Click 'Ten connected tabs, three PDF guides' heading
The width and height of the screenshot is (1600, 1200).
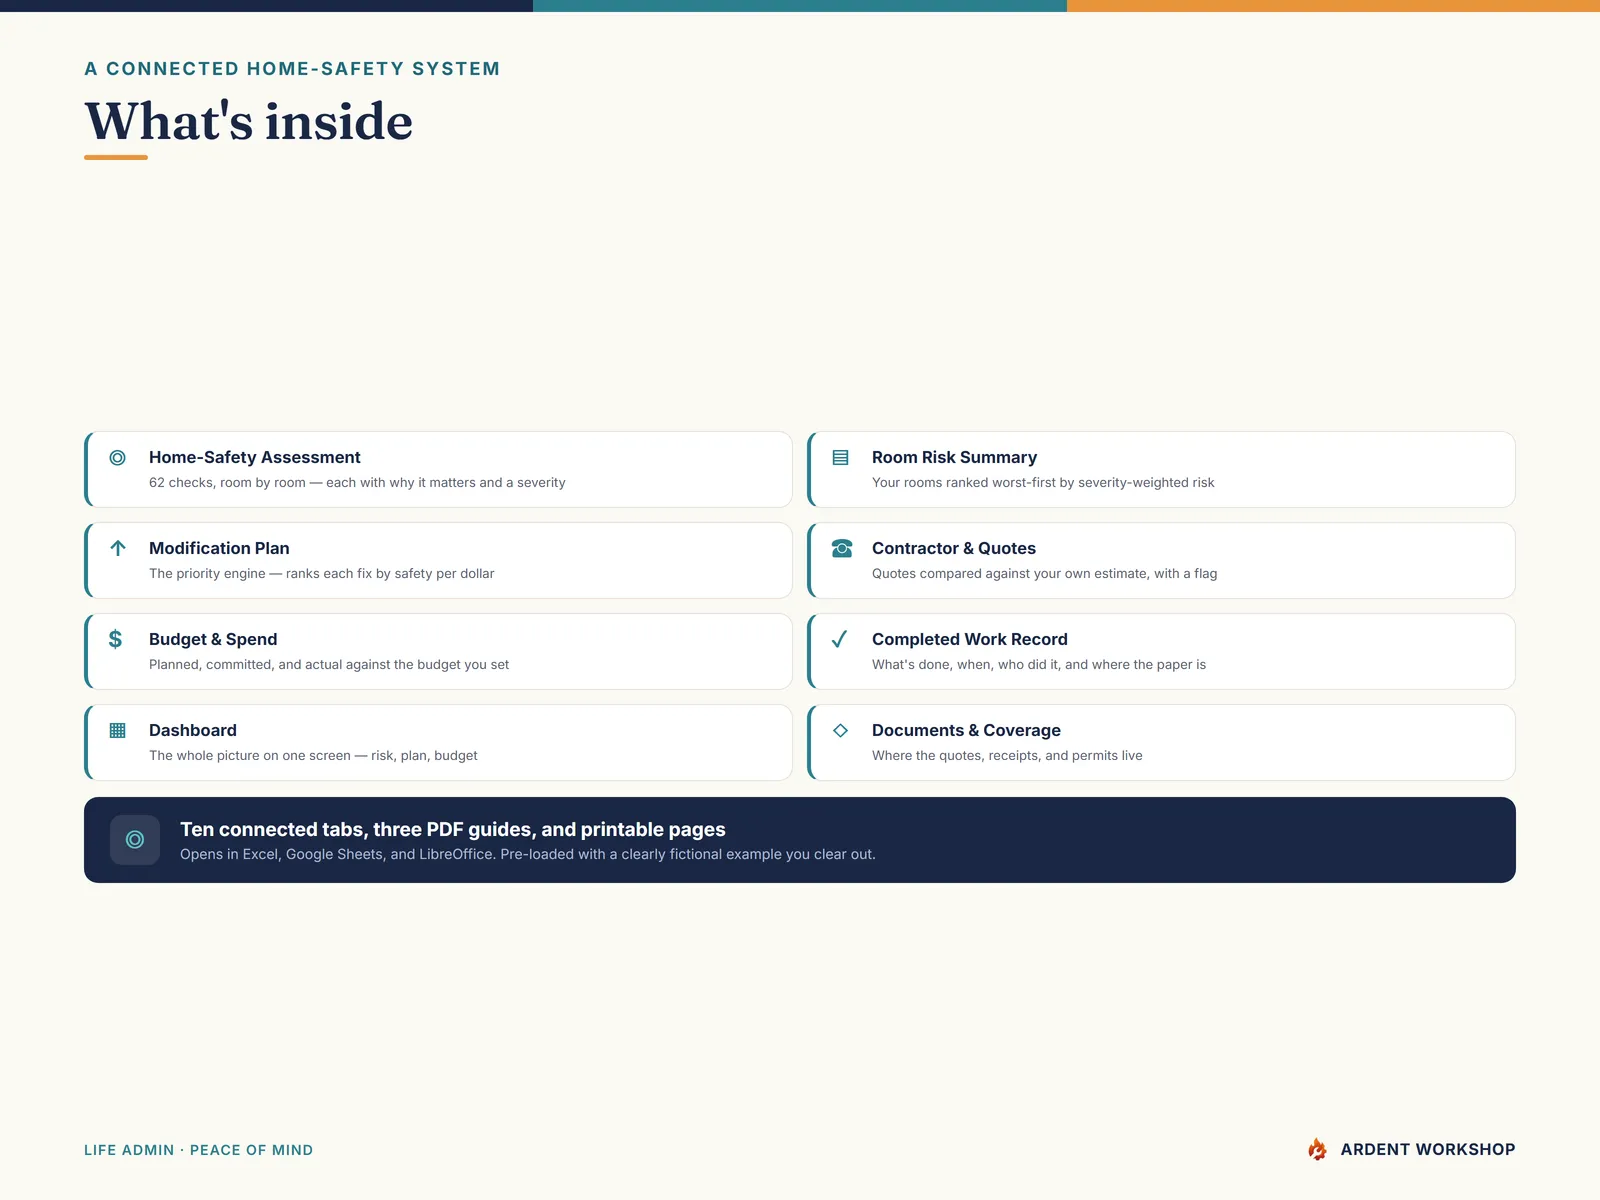click(453, 829)
